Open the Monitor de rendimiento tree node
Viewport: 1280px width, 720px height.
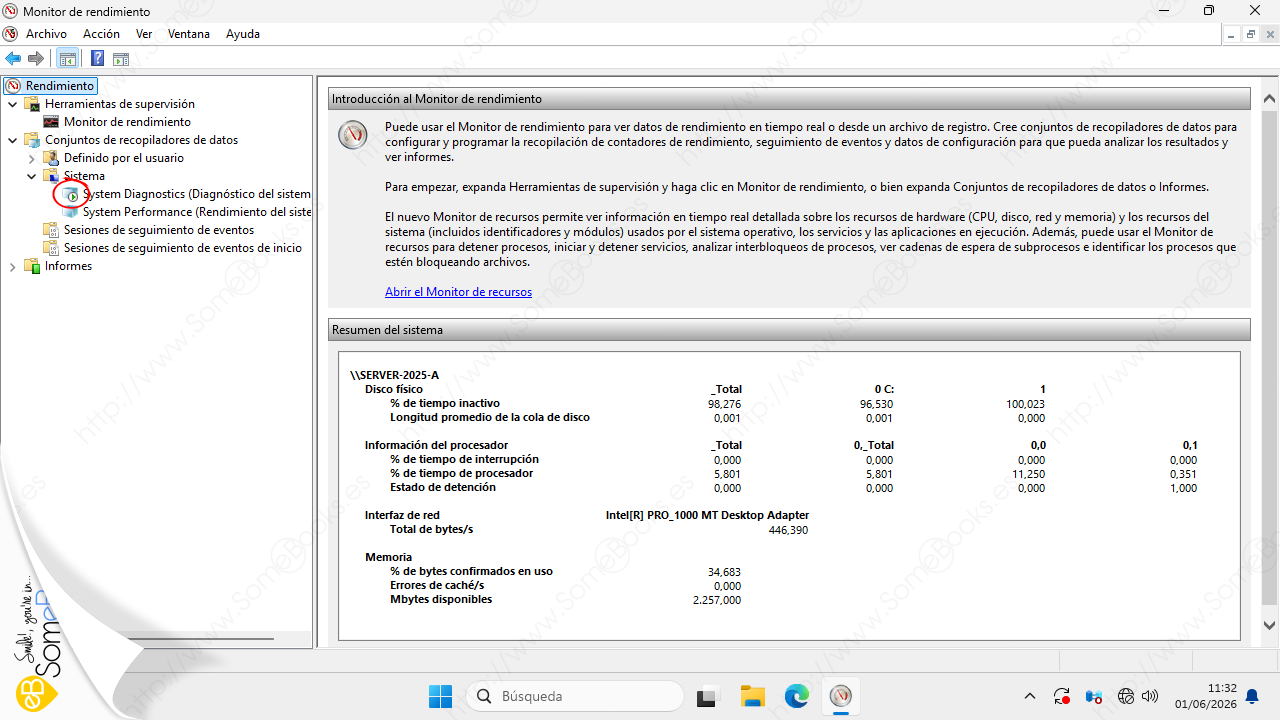click(126, 122)
